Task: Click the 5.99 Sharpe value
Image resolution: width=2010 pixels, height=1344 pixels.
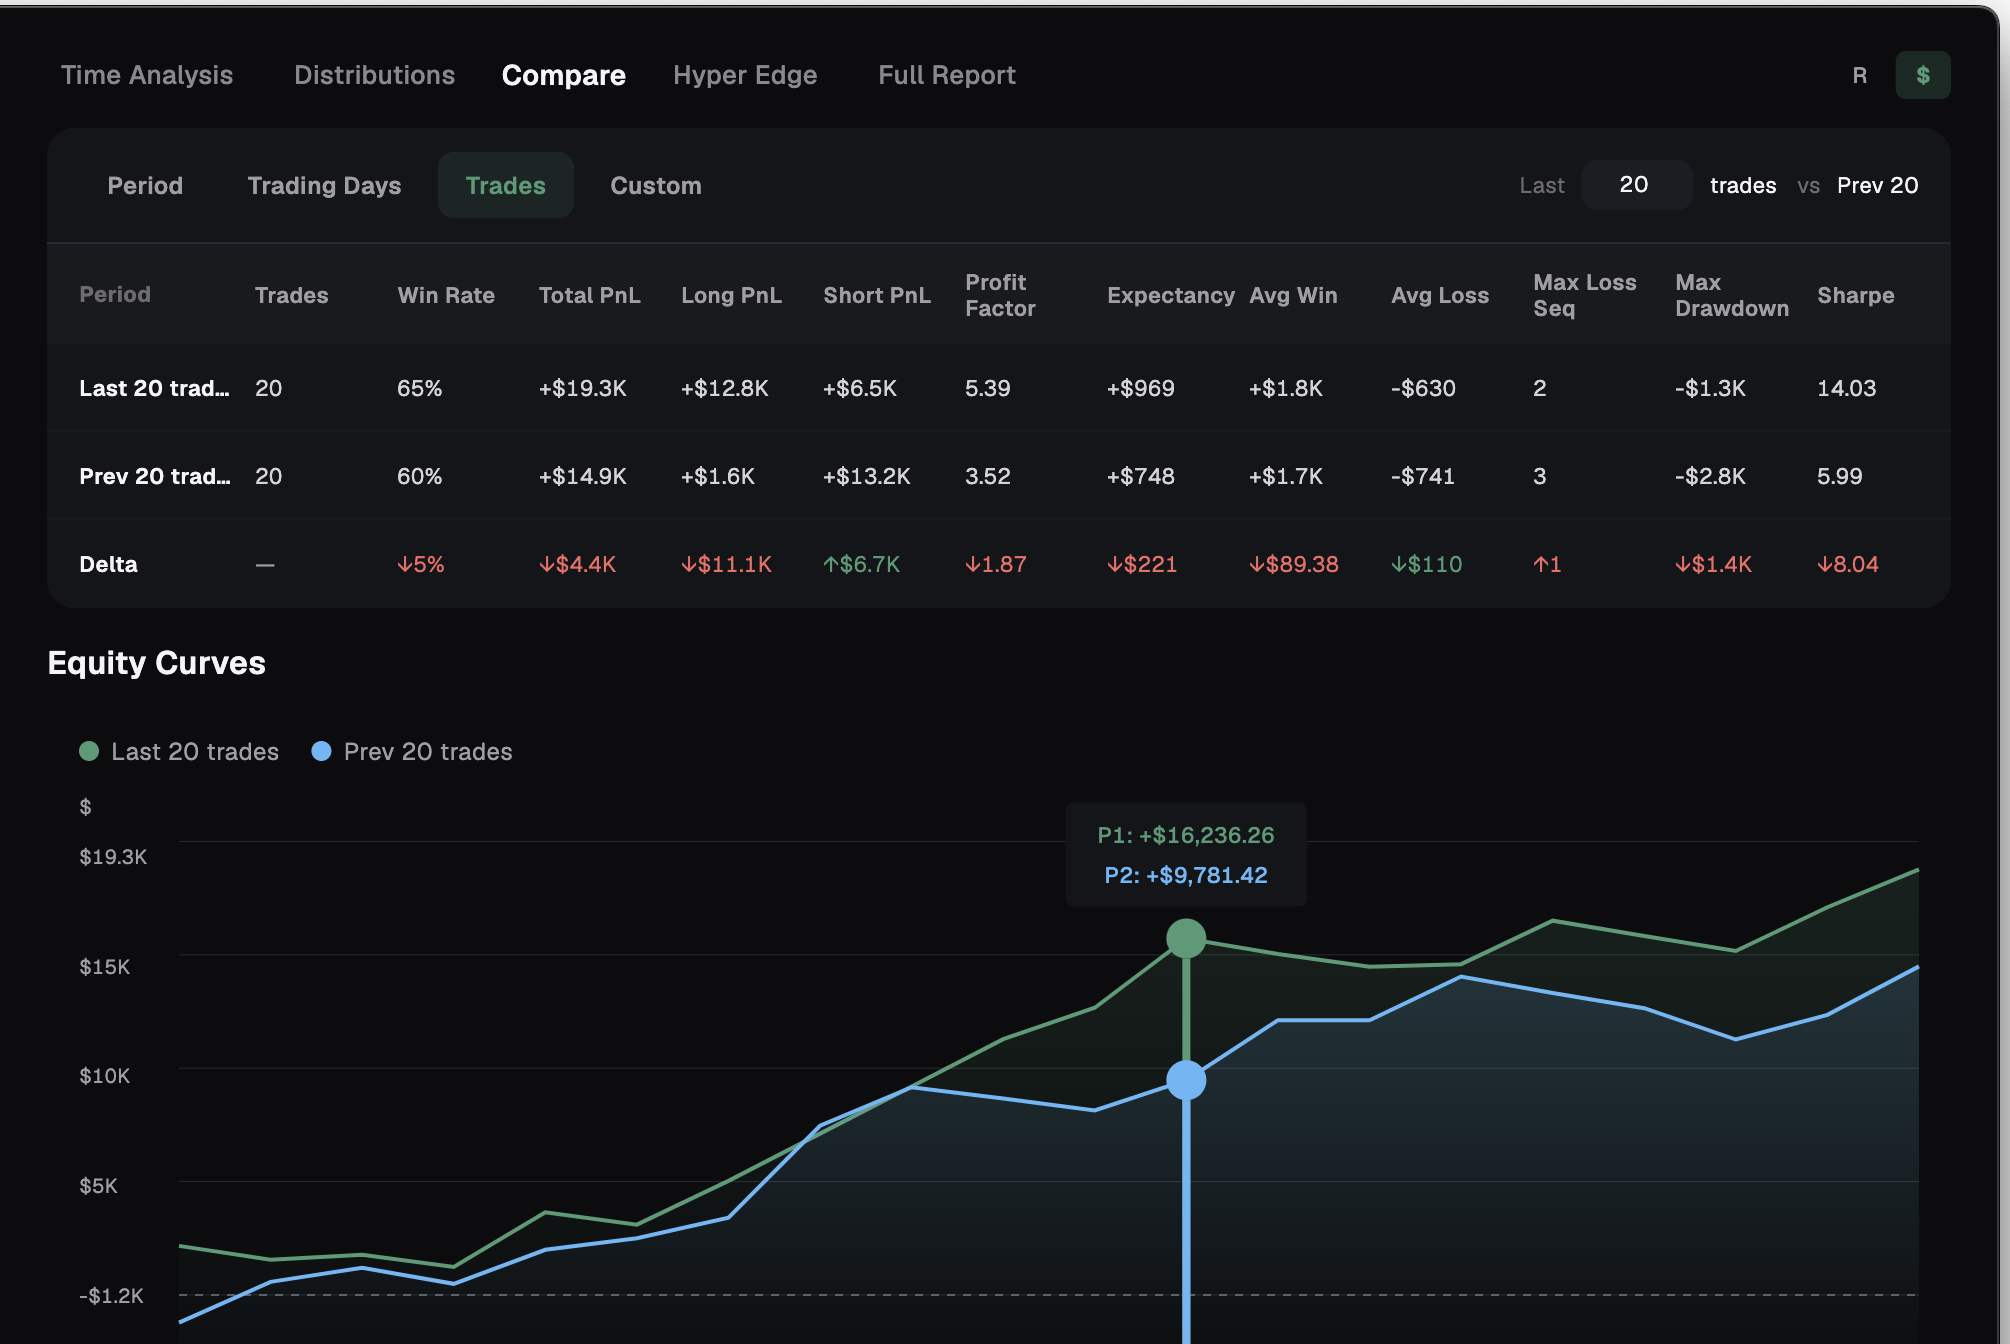Action: click(1839, 476)
